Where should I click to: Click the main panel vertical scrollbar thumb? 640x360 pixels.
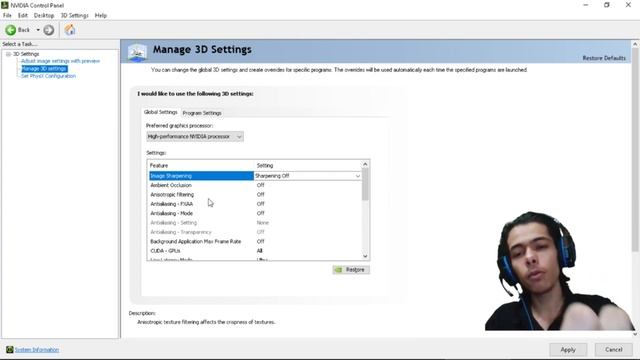tap(635, 150)
